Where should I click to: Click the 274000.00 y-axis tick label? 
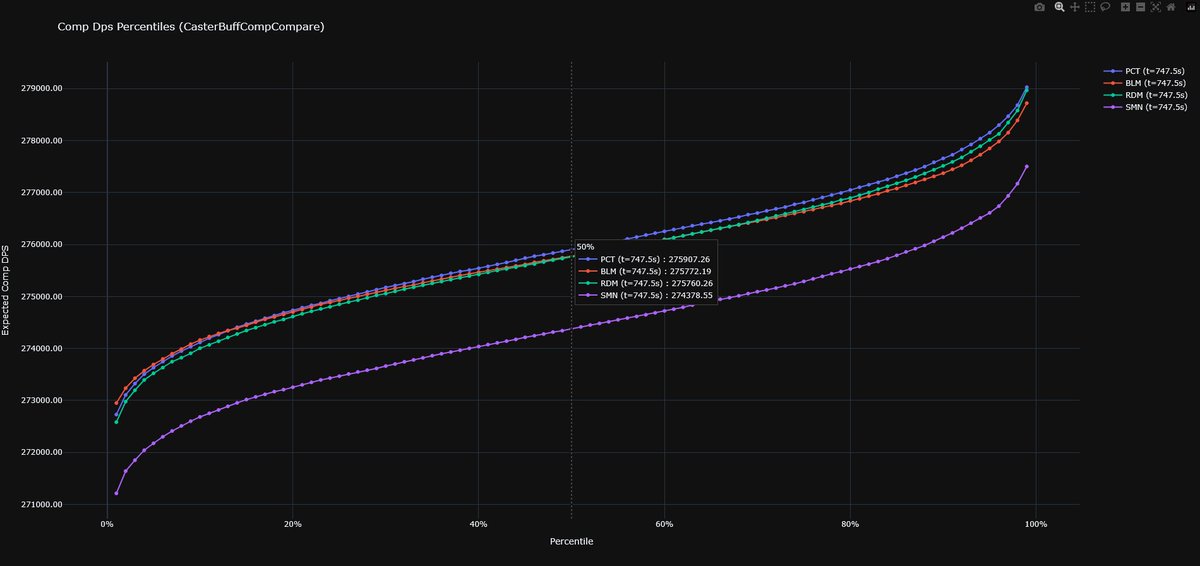(42, 348)
